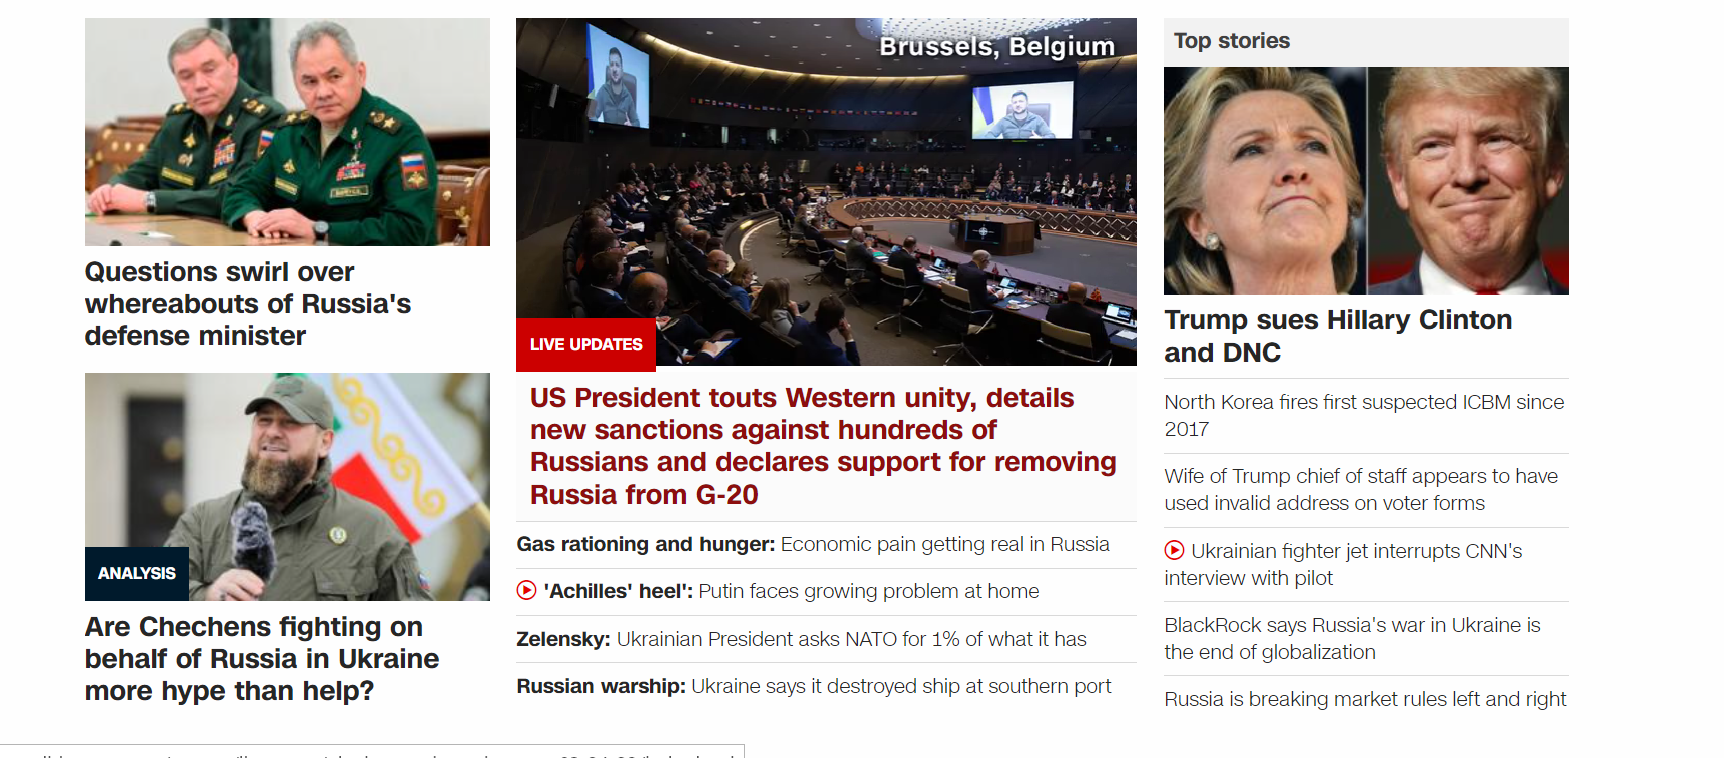Image resolution: width=1724 pixels, height=758 pixels.
Task: Open the ANALYSIS label on Chechen photo
Action: 137,573
